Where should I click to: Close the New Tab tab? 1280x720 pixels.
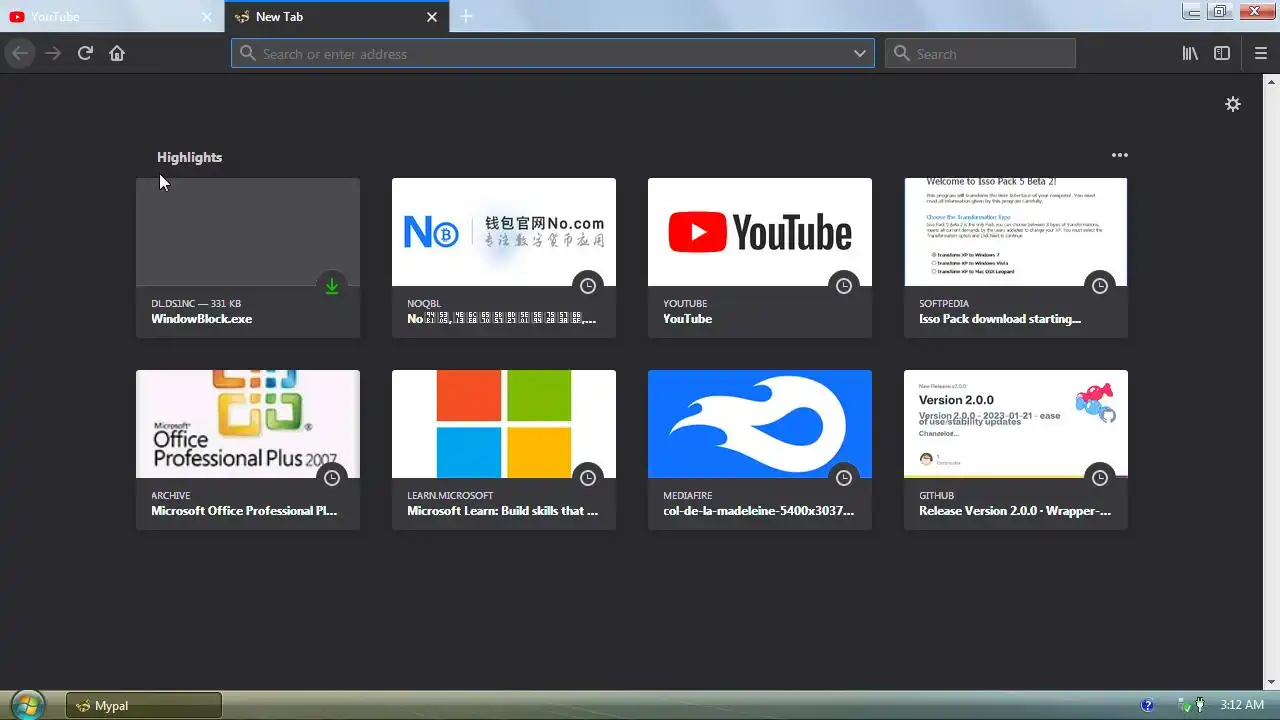tap(432, 17)
